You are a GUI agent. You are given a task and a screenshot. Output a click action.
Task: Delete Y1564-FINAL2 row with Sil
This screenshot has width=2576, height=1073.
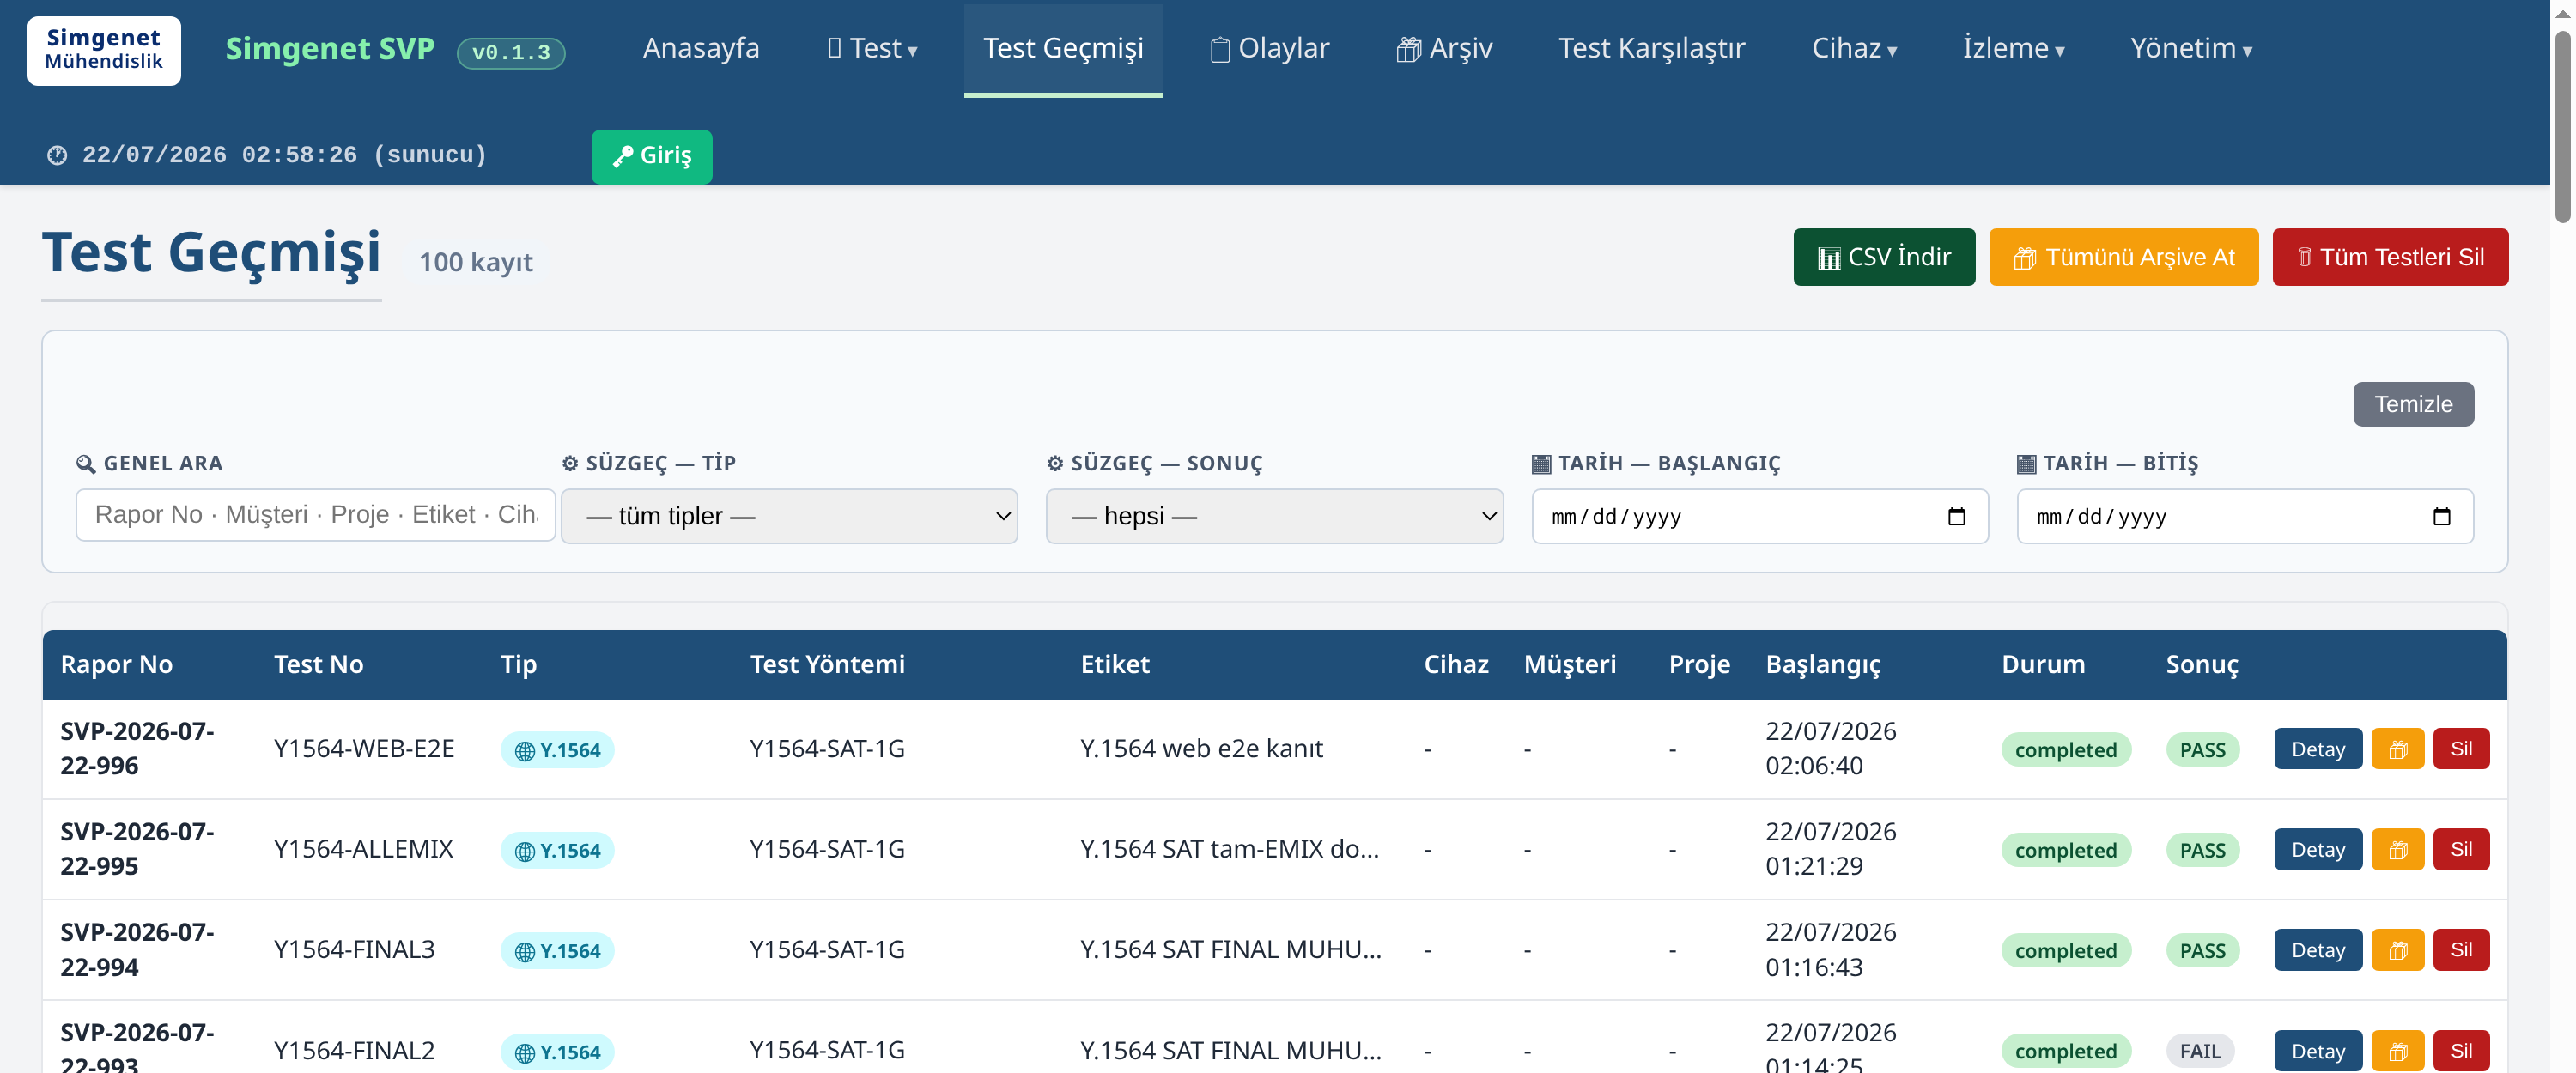(2460, 1051)
